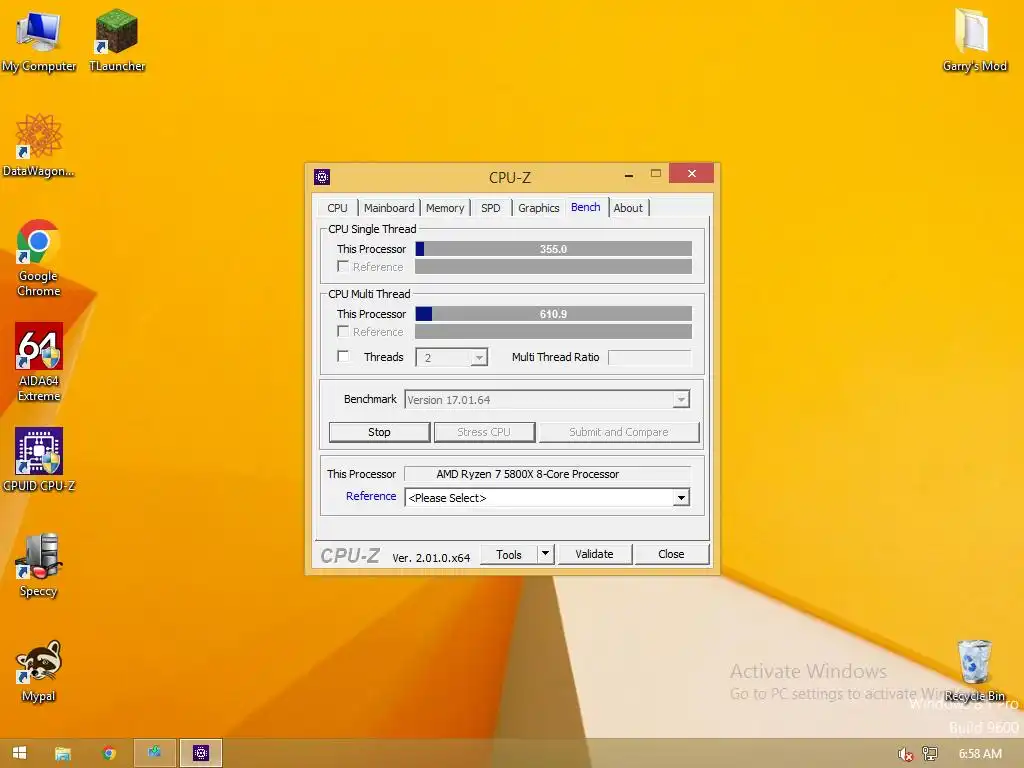
Task: Expand the Threads count dropdown
Action: click(x=479, y=357)
